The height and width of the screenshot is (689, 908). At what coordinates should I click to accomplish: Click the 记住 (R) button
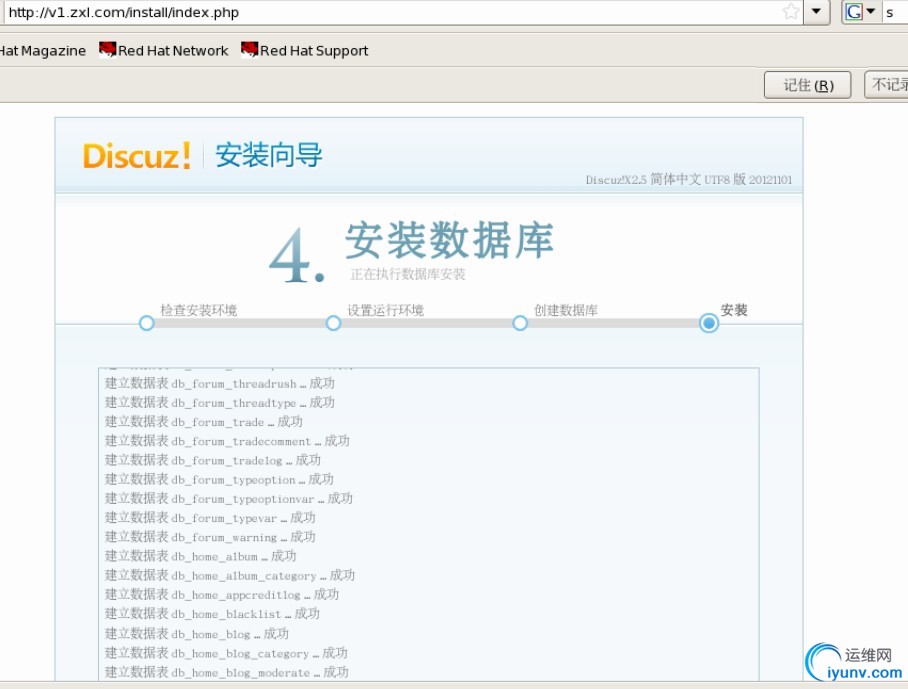pos(808,85)
